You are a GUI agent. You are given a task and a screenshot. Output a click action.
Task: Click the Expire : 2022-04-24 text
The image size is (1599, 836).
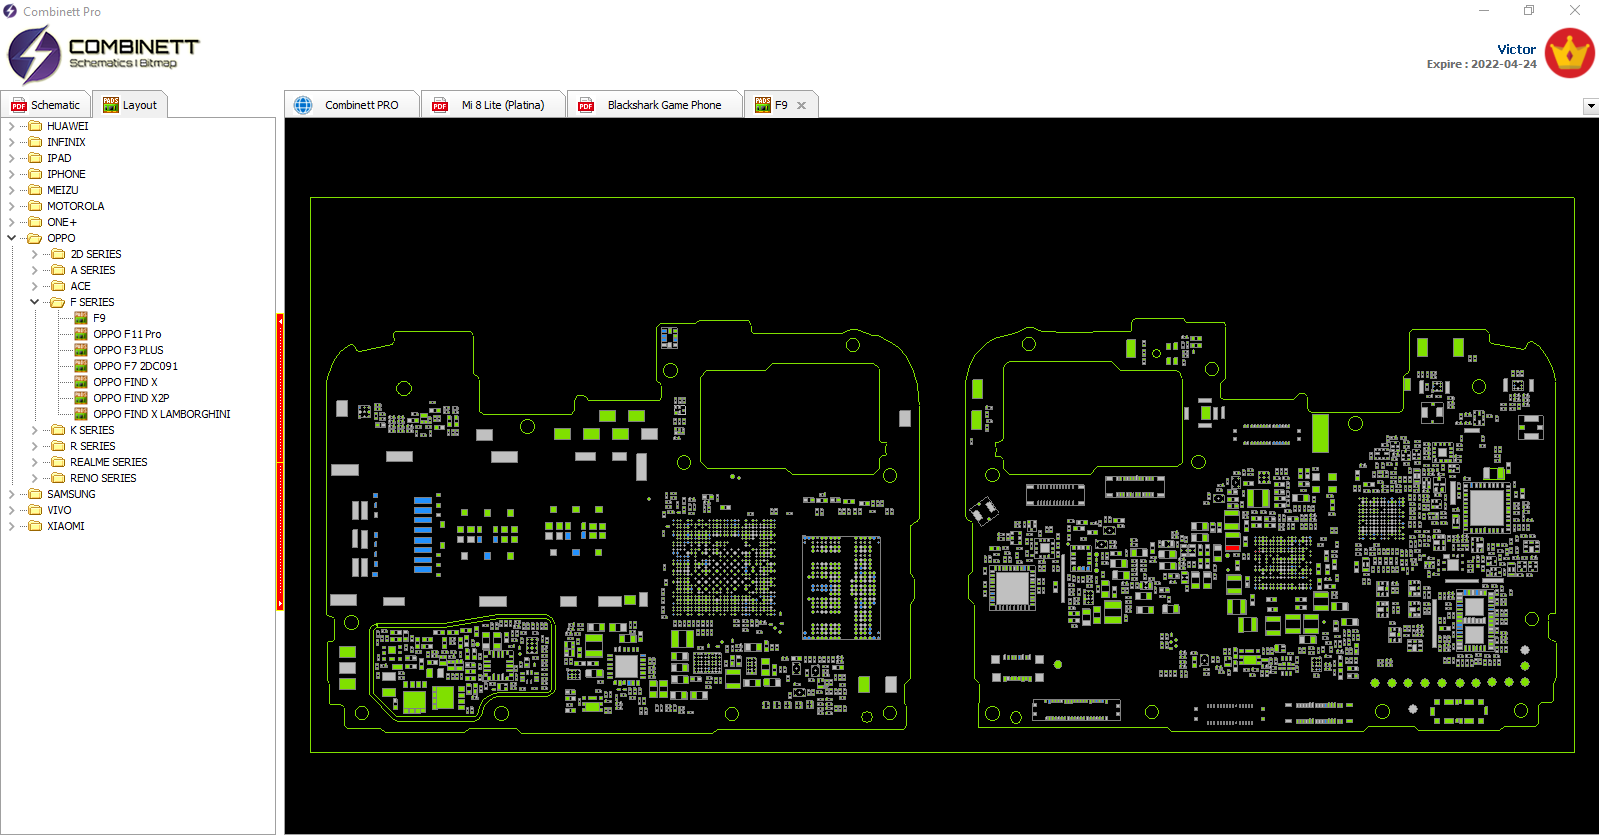pyautogui.click(x=1482, y=64)
